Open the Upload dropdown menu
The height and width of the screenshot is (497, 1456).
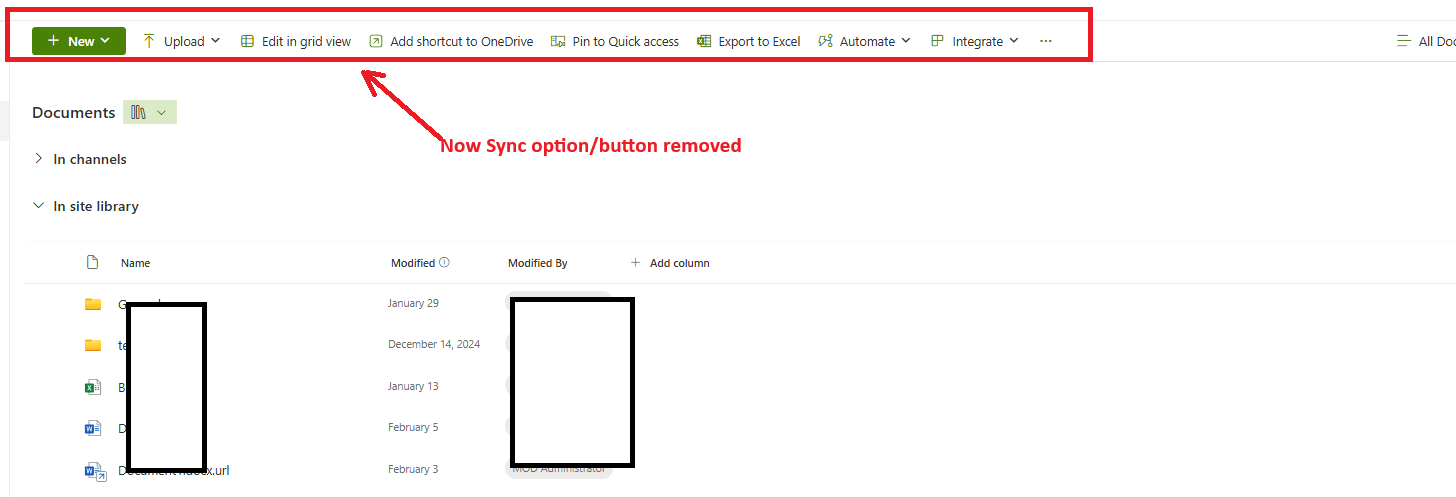click(181, 41)
